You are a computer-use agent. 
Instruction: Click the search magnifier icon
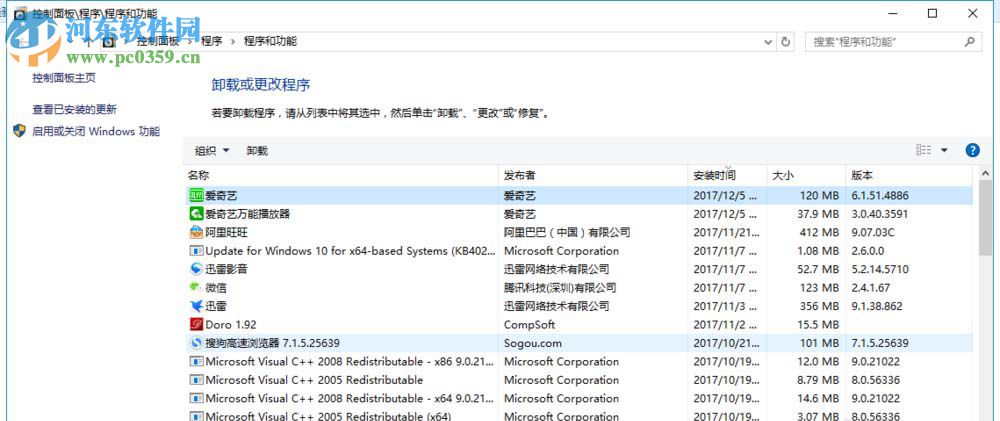coord(969,42)
